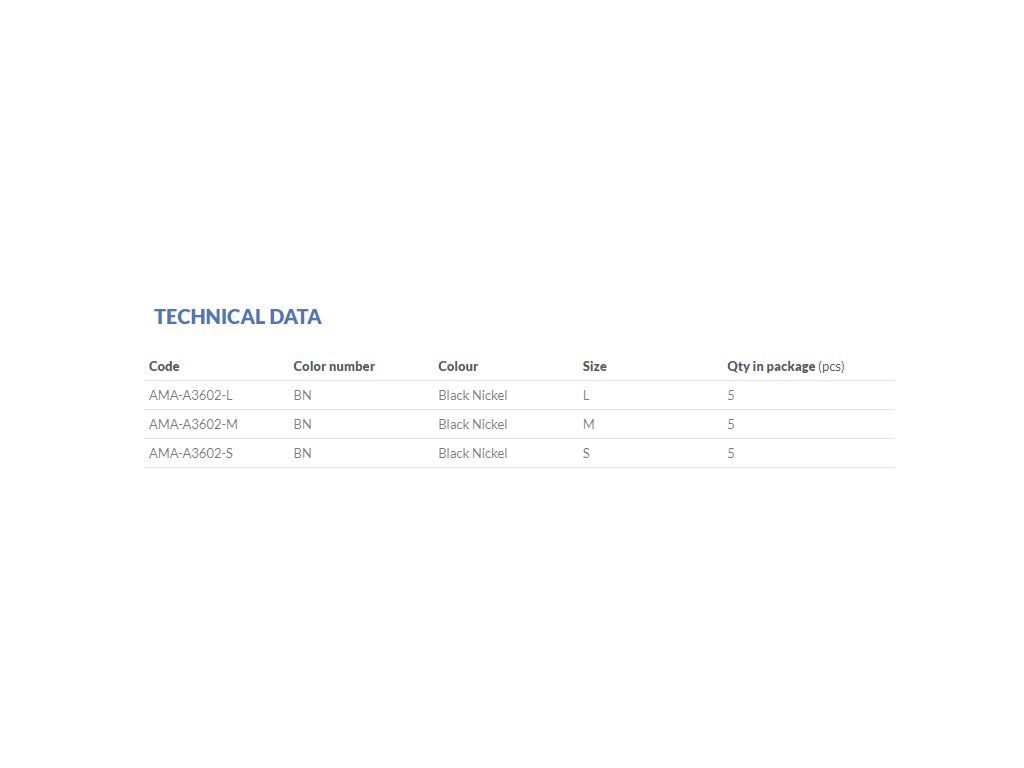
Task: Click the Size column header
Action: (594, 366)
